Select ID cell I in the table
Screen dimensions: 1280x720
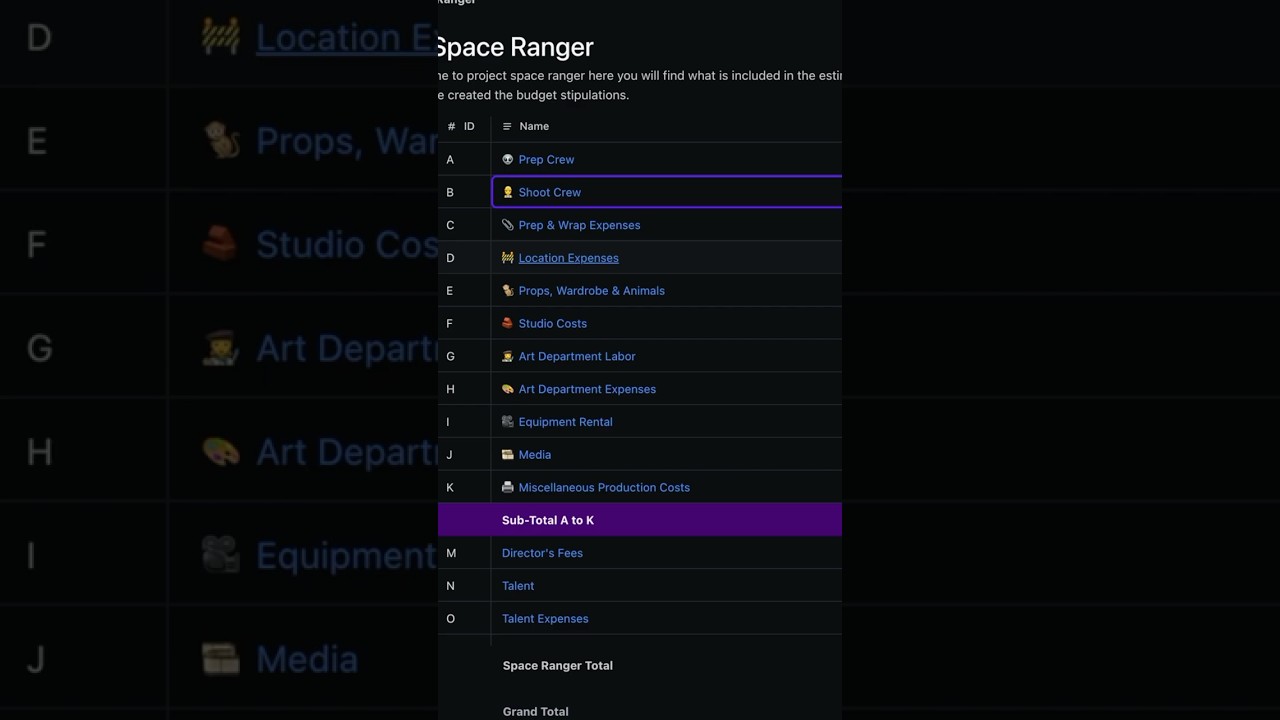coord(464,422)
